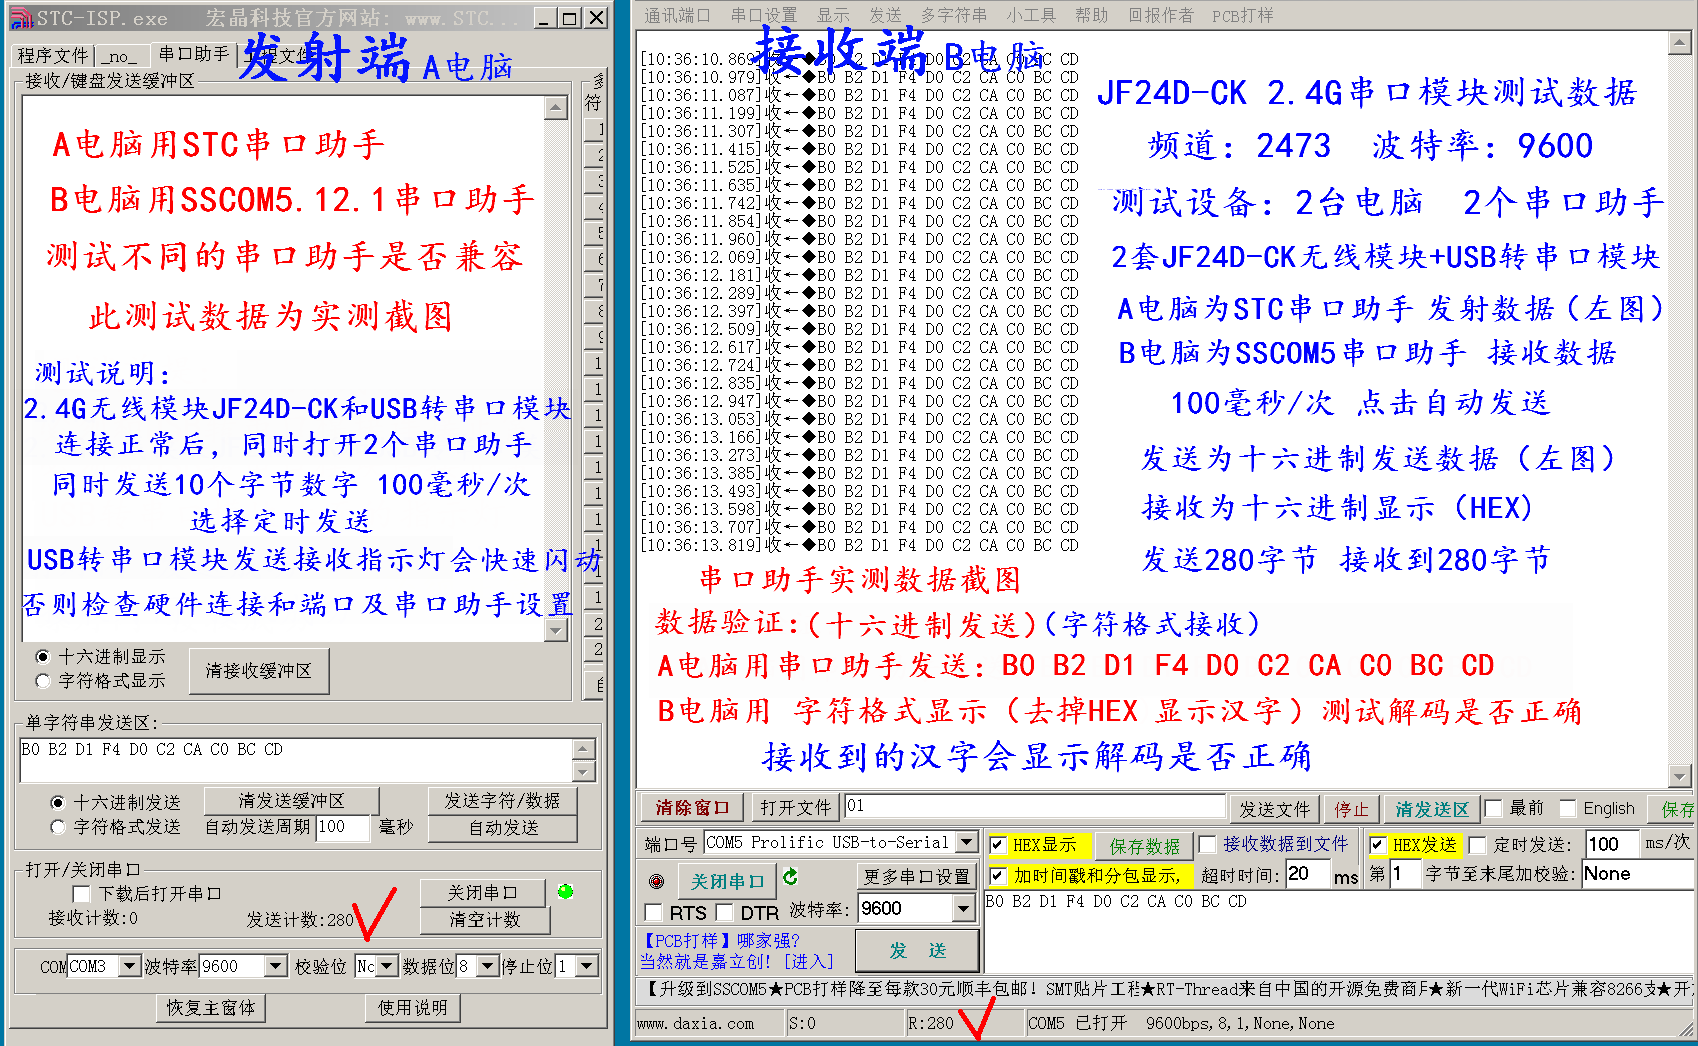Enable 接收数据到文件 checkbox
The height and width of the screenshot is (1046, 1698).
[1207, 845]
